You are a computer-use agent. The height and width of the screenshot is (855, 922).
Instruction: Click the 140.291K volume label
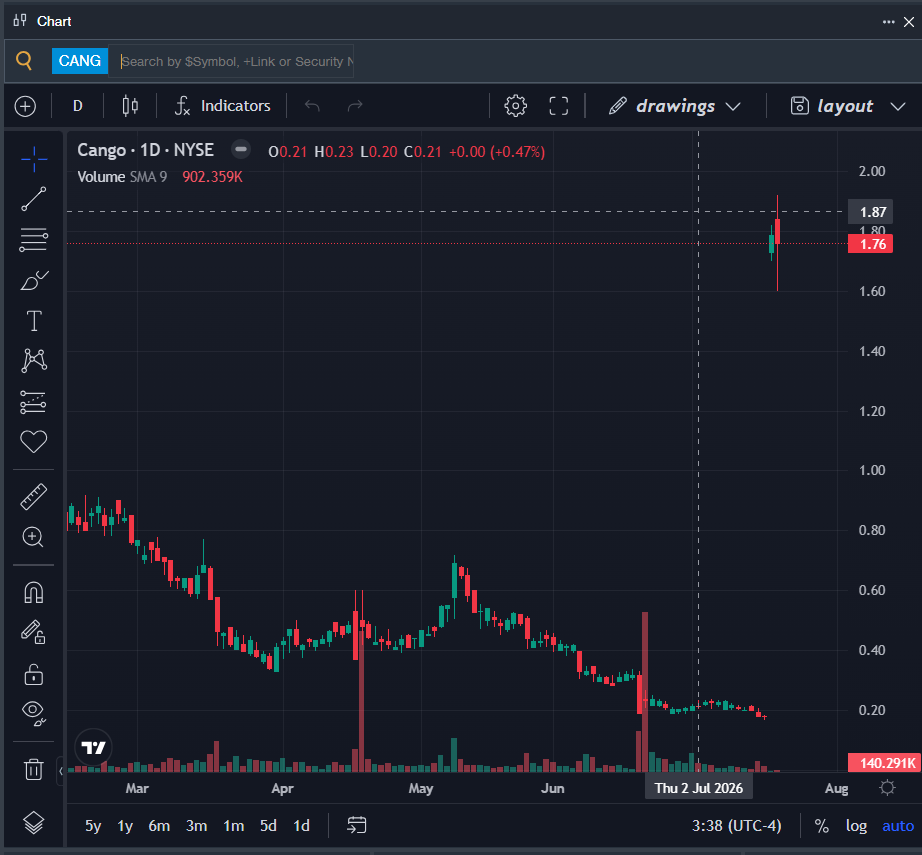coord(885,763)
